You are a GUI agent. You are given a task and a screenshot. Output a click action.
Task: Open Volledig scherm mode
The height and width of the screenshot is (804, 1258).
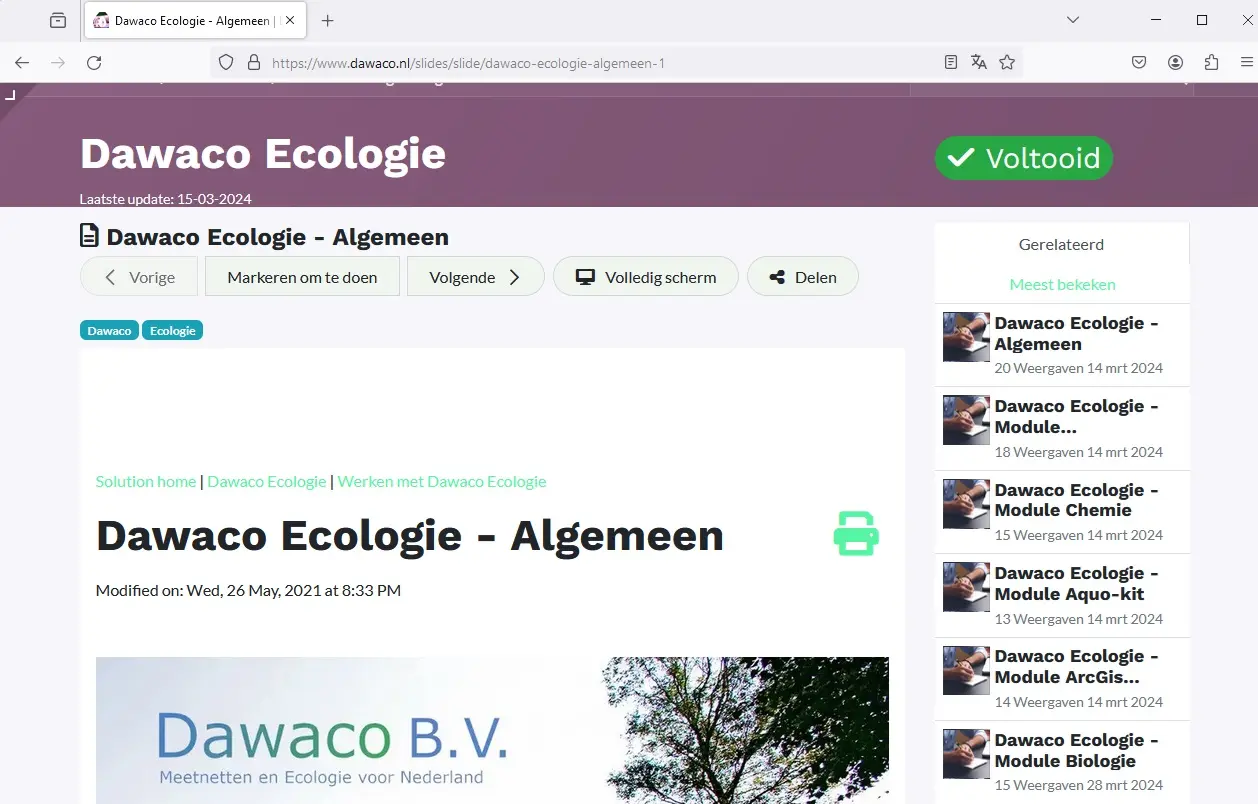[x=646, y=277]
